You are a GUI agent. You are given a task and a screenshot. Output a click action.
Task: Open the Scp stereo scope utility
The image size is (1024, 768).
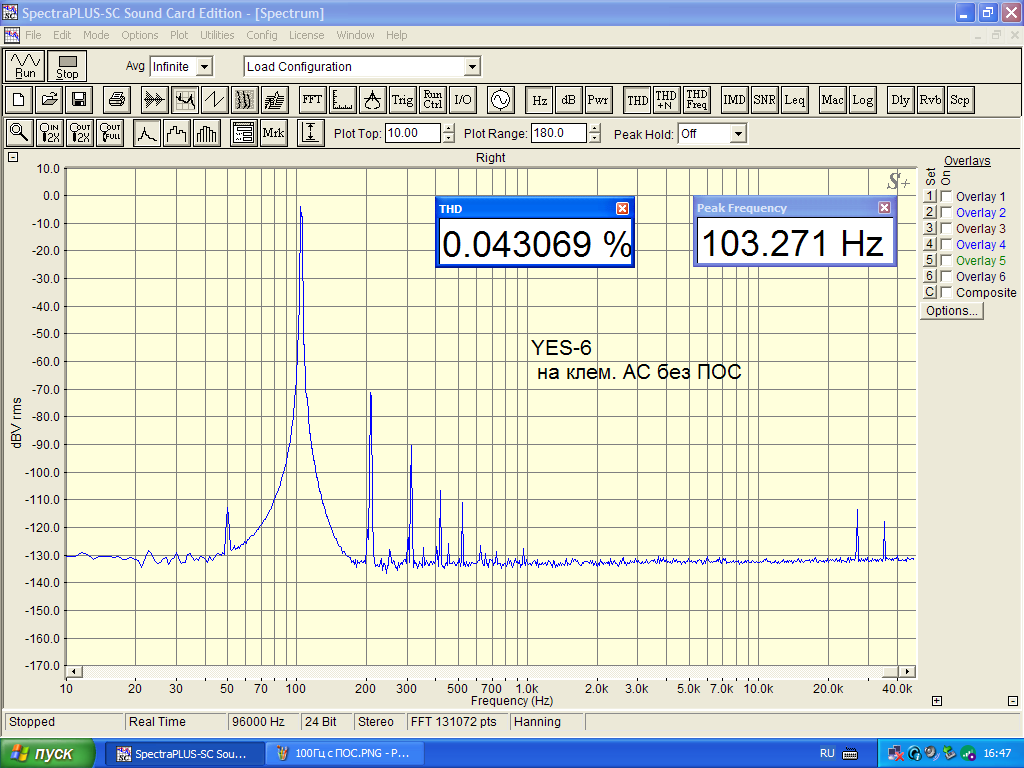[x=959, y=99]
